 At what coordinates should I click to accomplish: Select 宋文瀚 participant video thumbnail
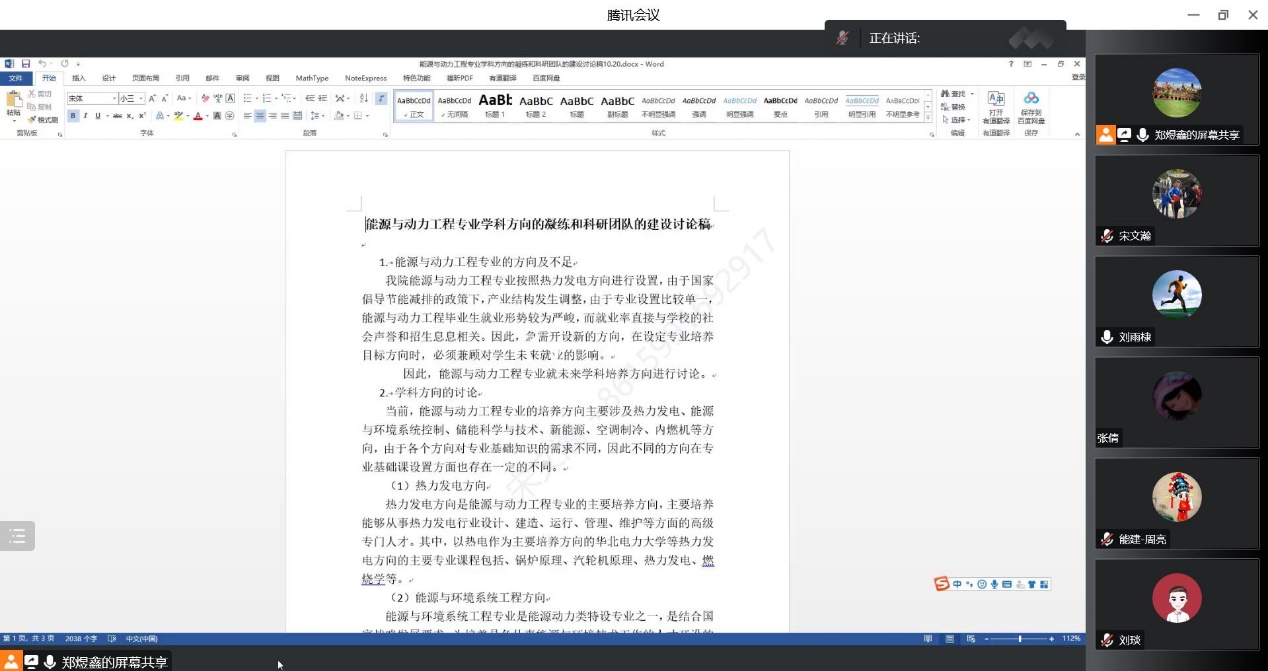coord(1176,200)
